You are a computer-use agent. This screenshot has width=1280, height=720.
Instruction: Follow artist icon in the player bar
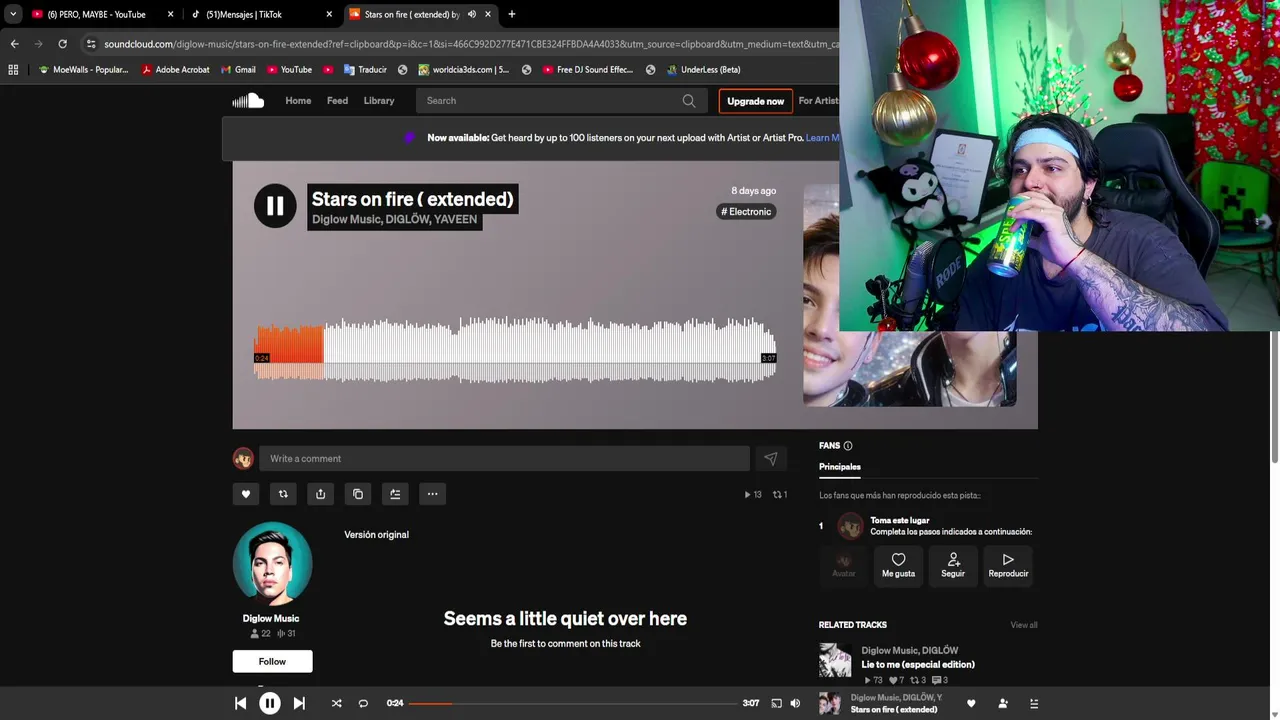tap(1003, 703)
